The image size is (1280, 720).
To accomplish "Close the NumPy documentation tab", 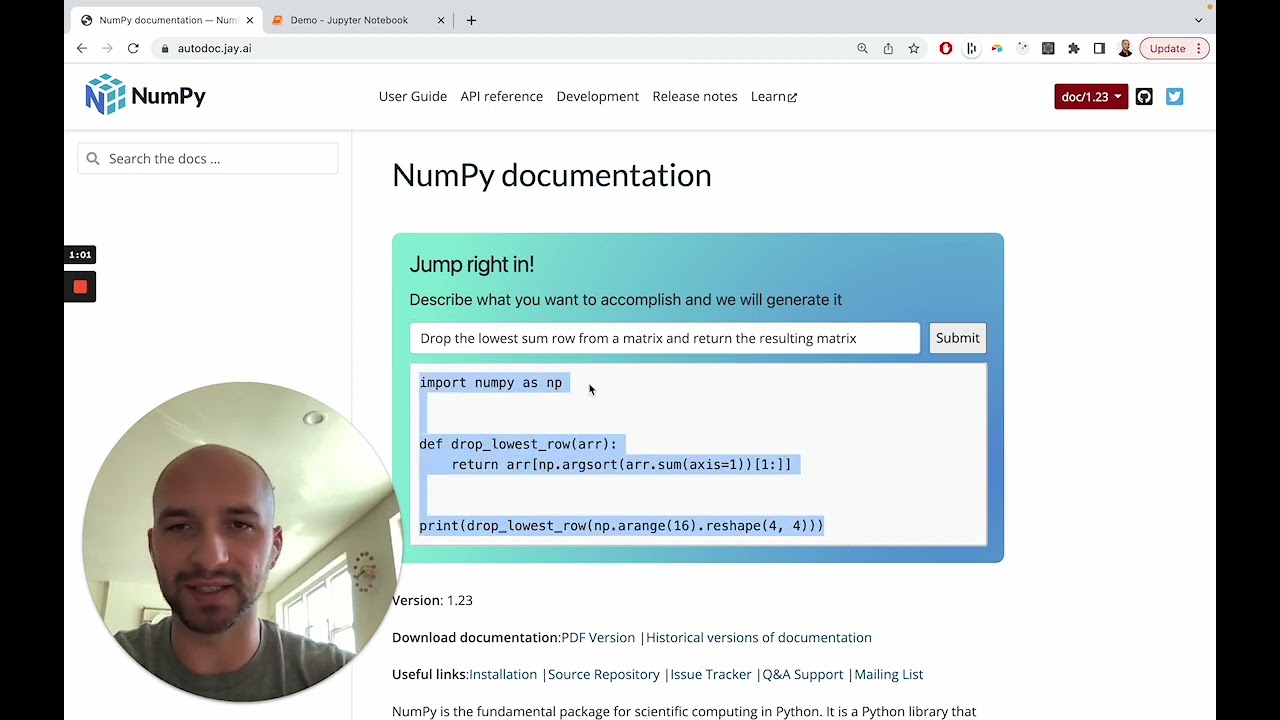I will 250,20.
